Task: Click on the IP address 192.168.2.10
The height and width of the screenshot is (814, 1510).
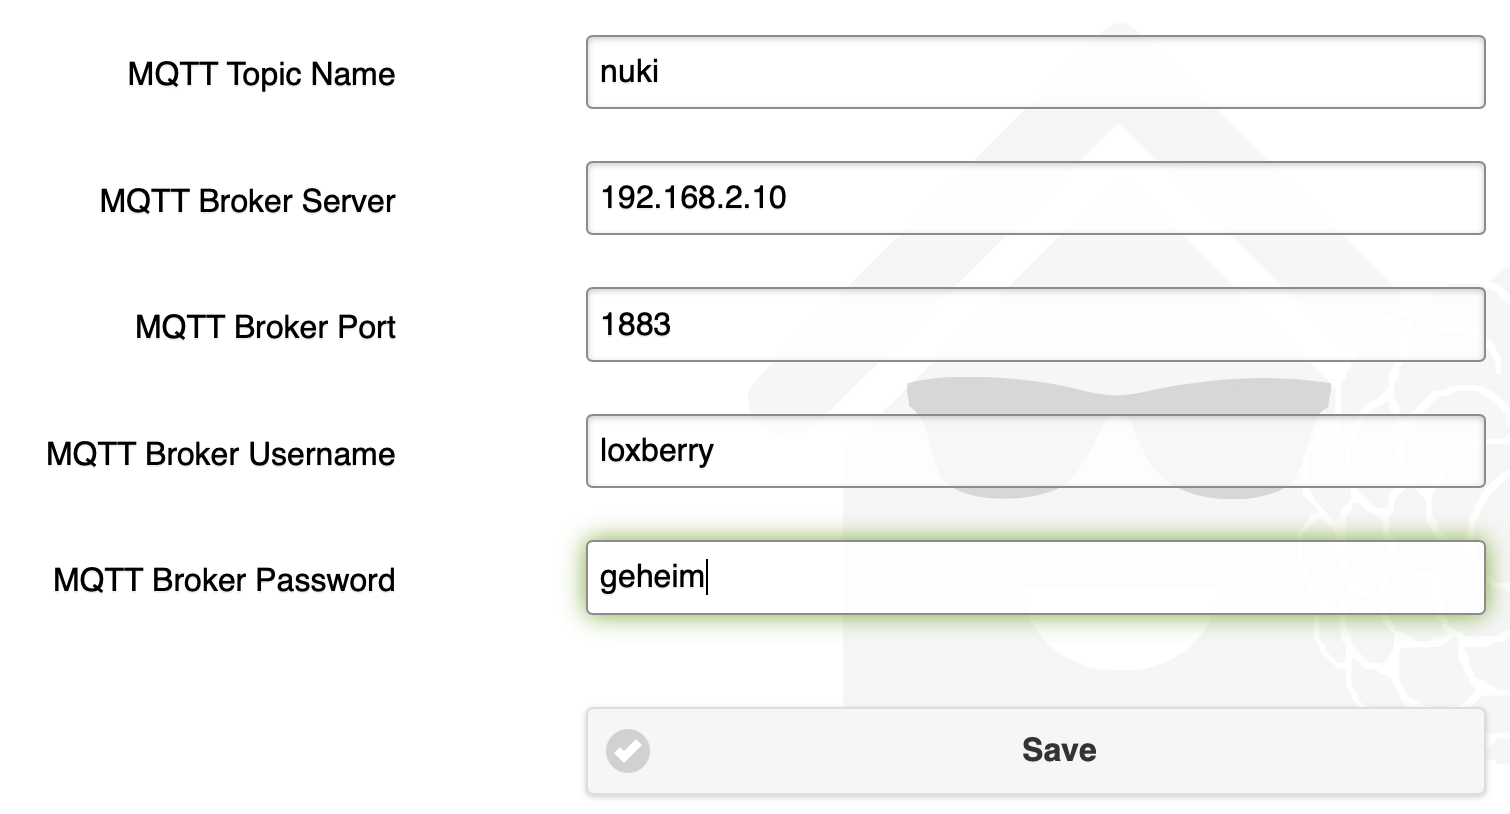Action: [693, 197]
